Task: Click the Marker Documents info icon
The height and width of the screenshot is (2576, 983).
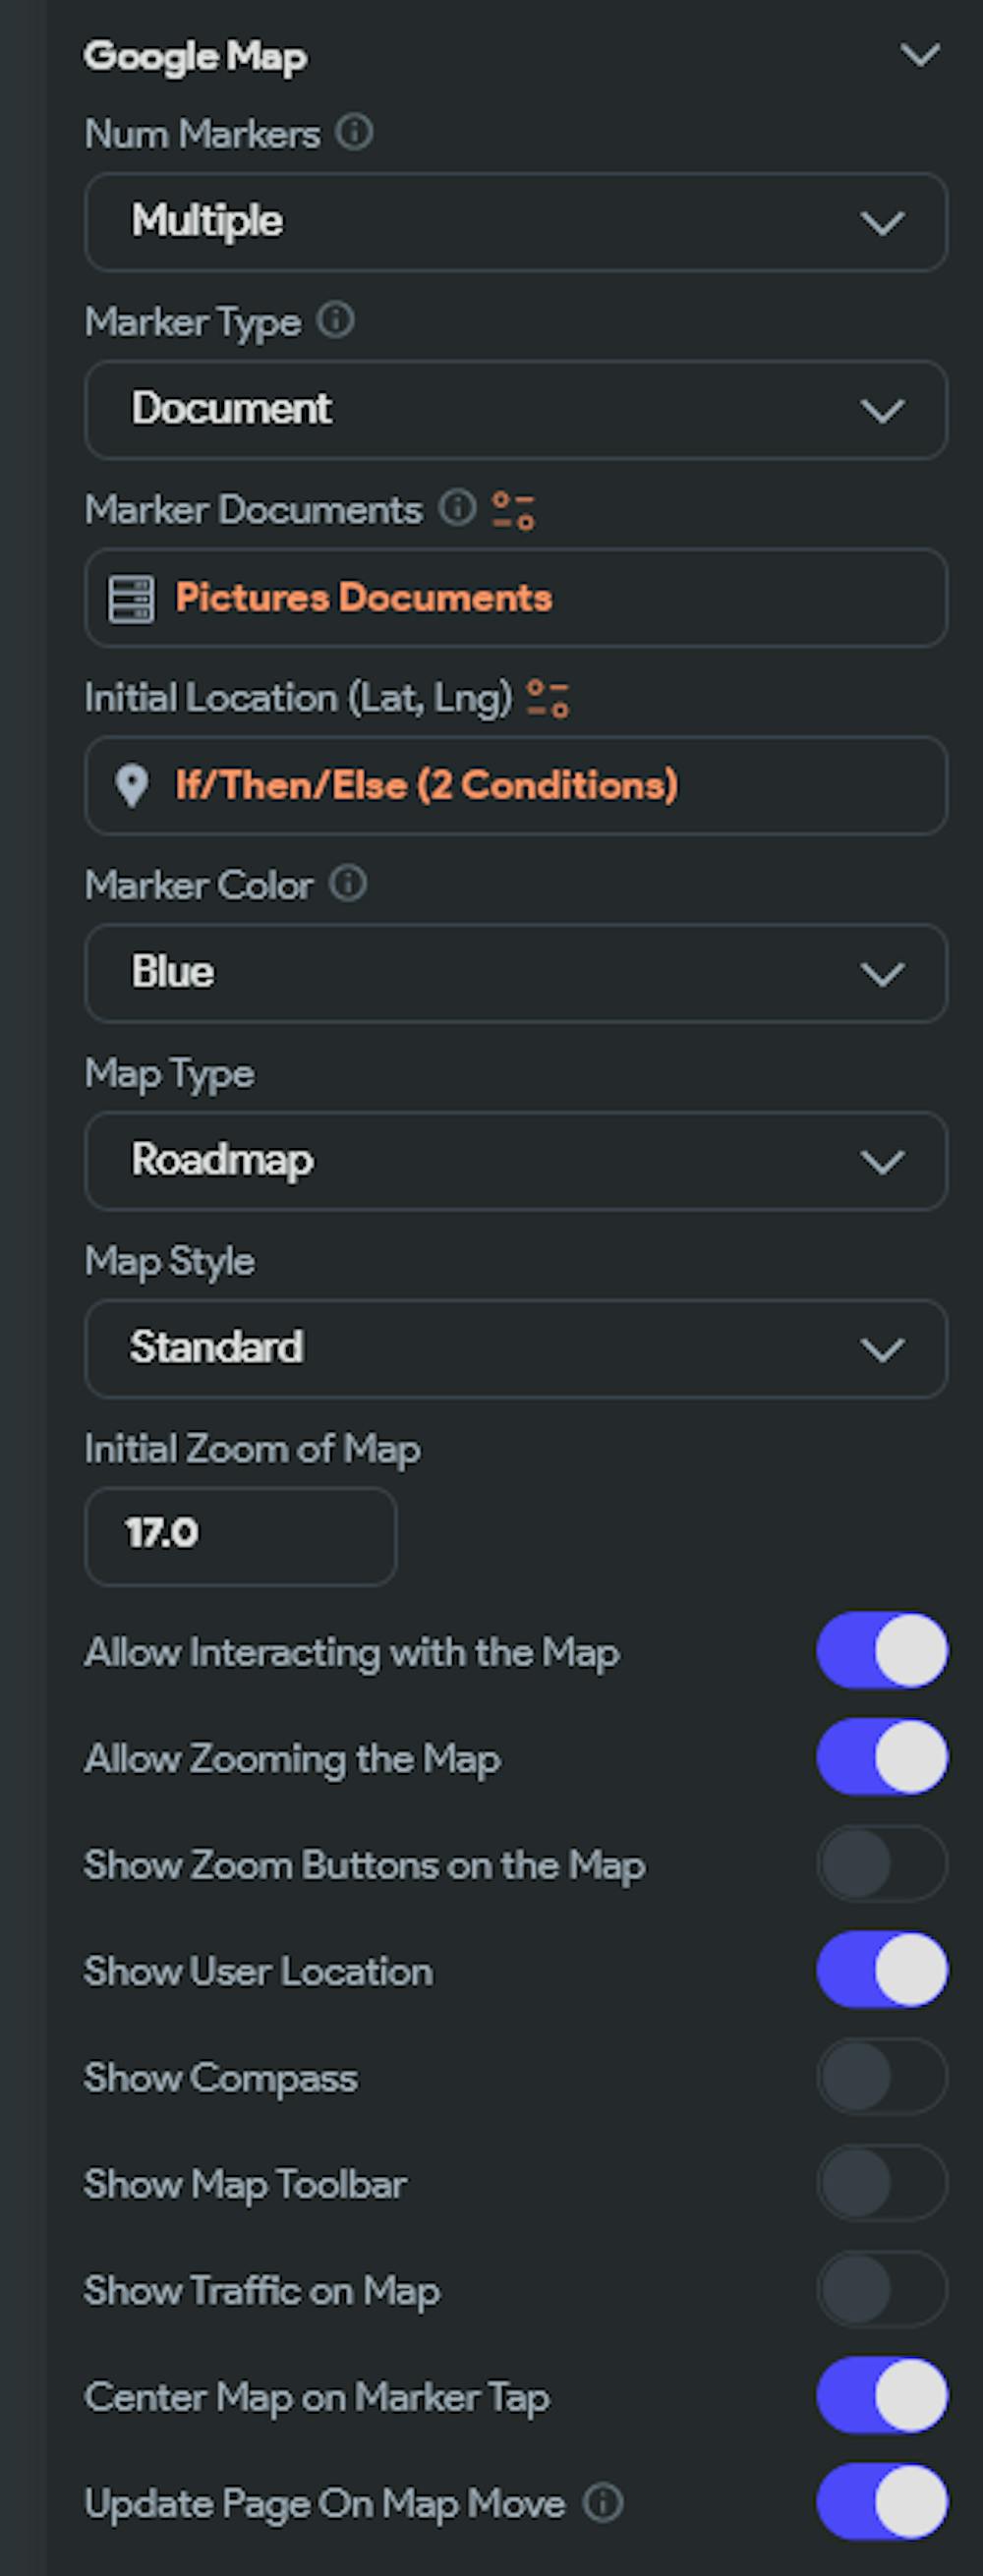Action: pos(457,508)
